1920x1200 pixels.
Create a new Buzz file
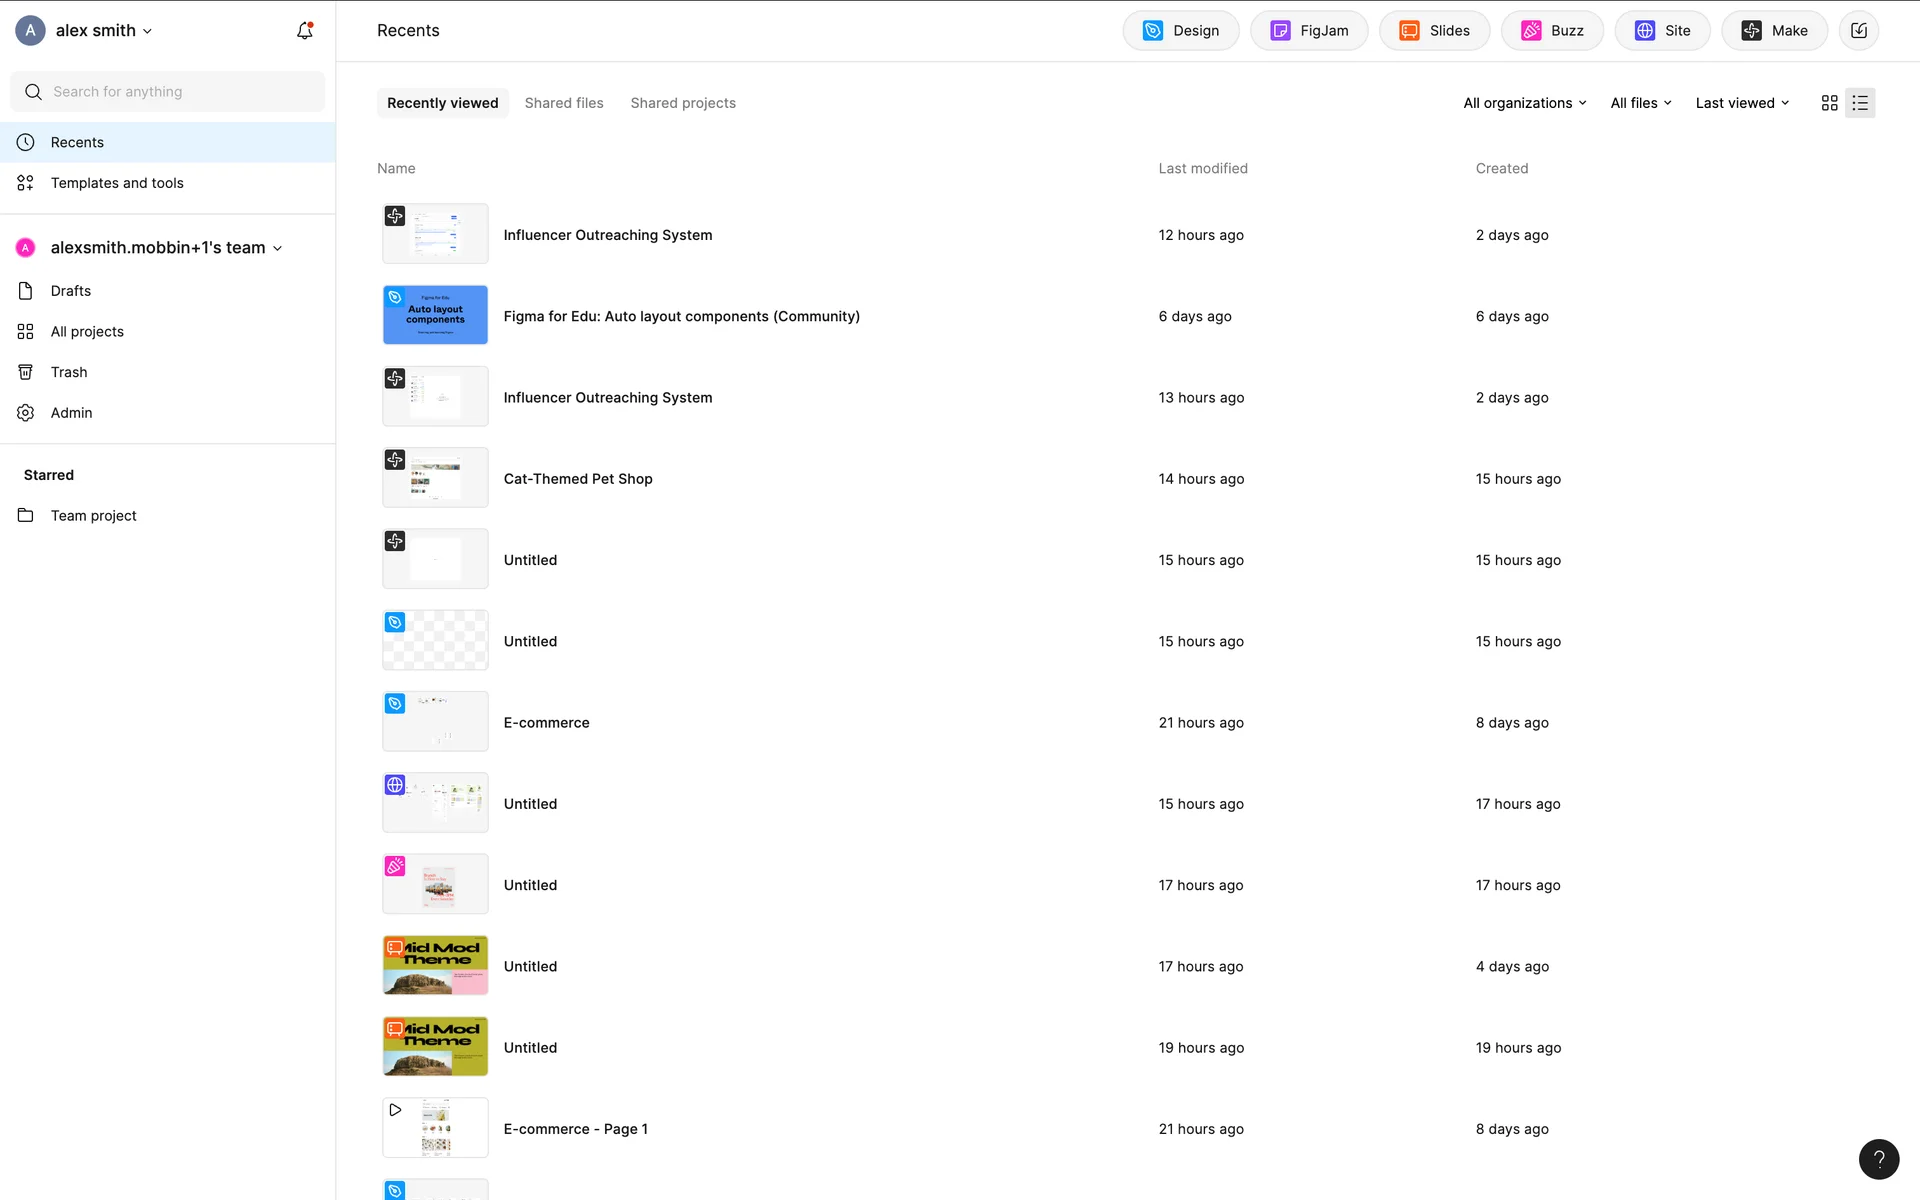click(1552, 31)
